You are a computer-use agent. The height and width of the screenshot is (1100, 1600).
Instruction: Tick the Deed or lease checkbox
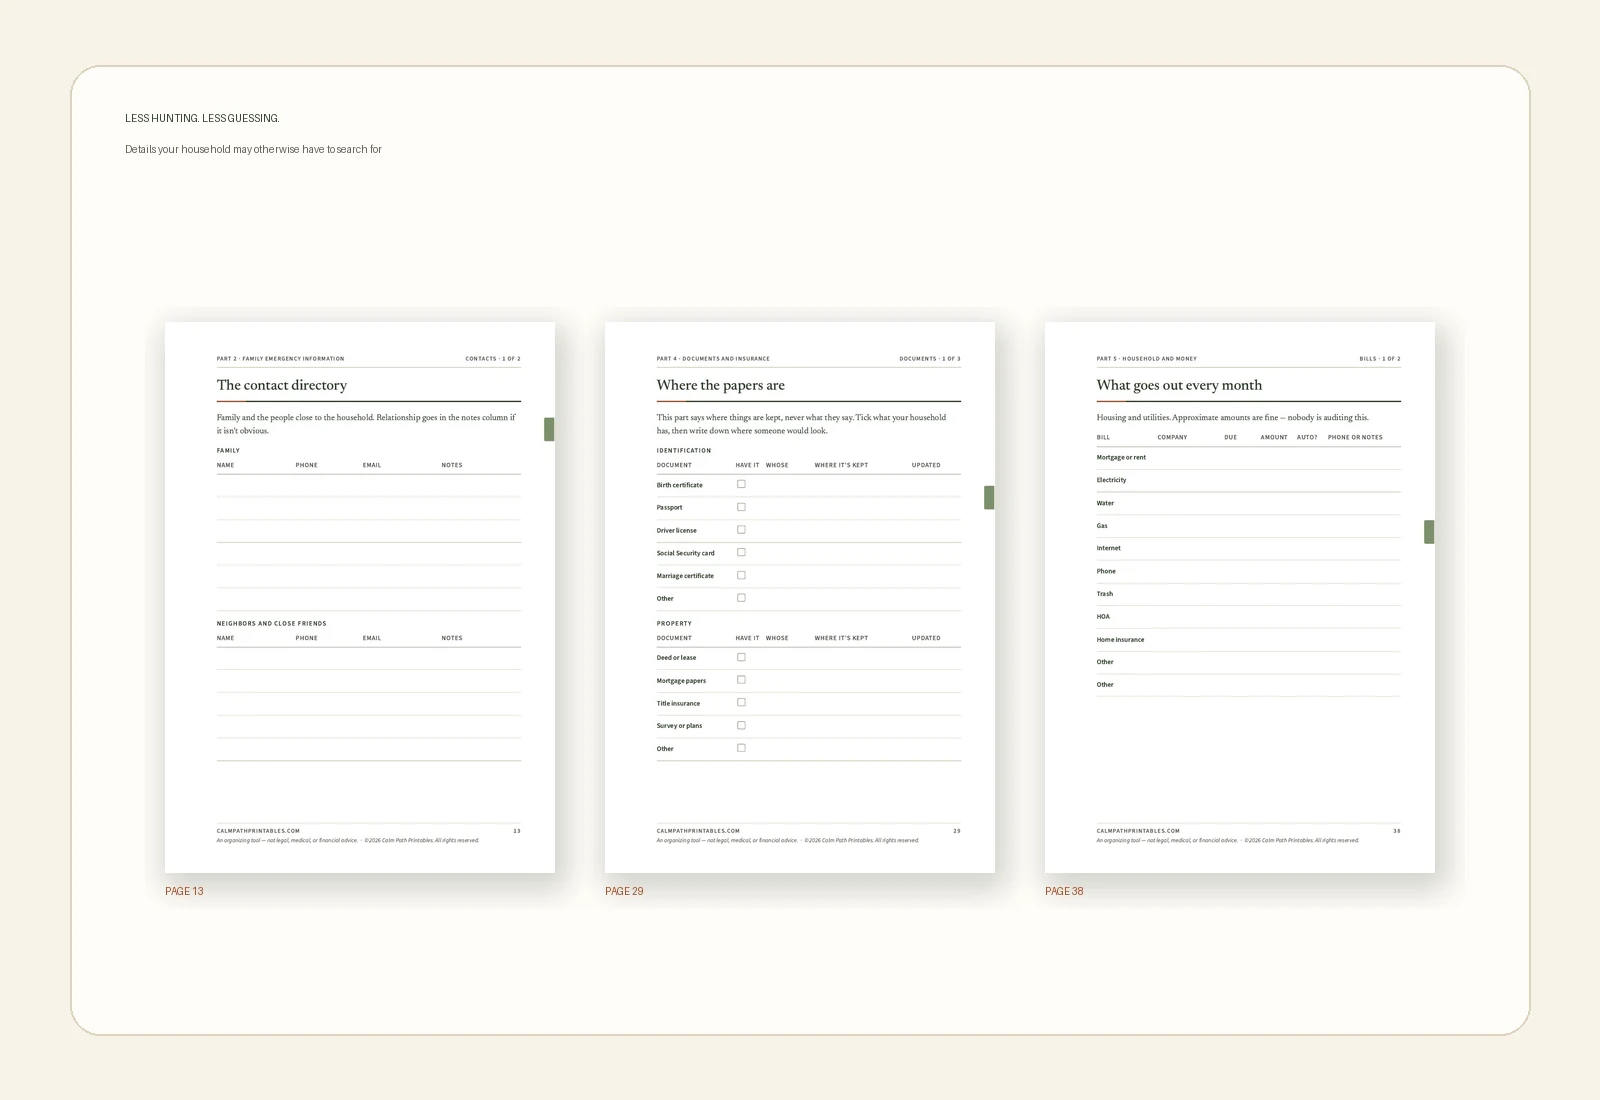coord(741,657)
